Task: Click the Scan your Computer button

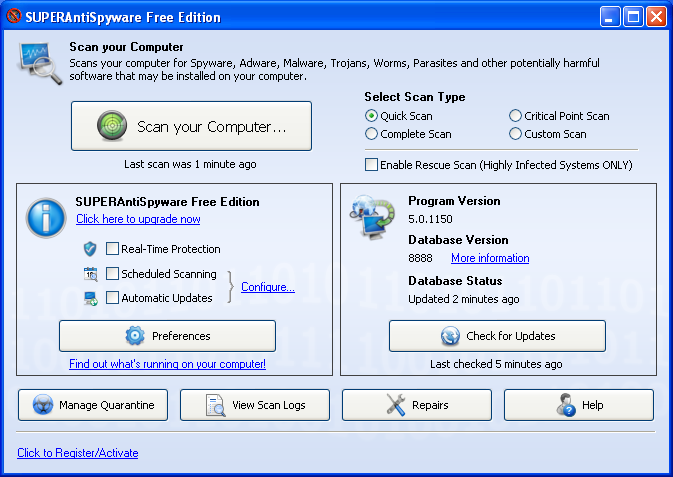Action: (191, 126)
